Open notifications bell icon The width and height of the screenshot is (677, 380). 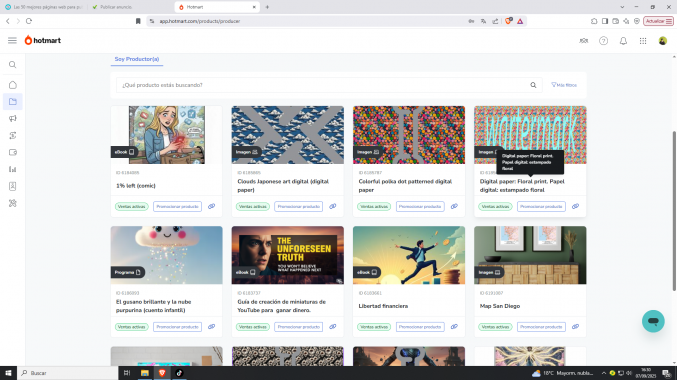click(x=623, y=41)
